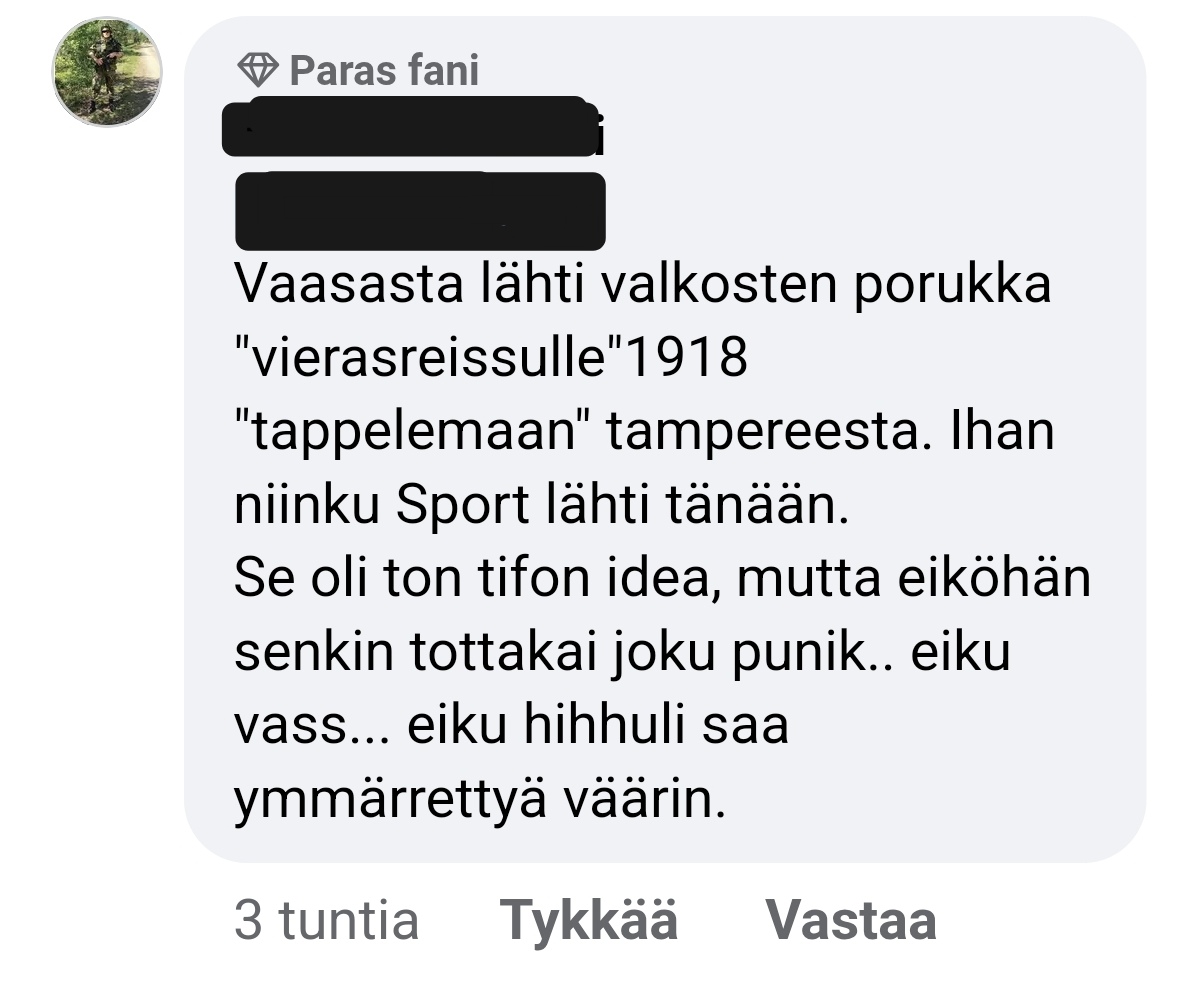Open the 3 tuntia timestamp

pyautogui.click(x=327, y=921)
